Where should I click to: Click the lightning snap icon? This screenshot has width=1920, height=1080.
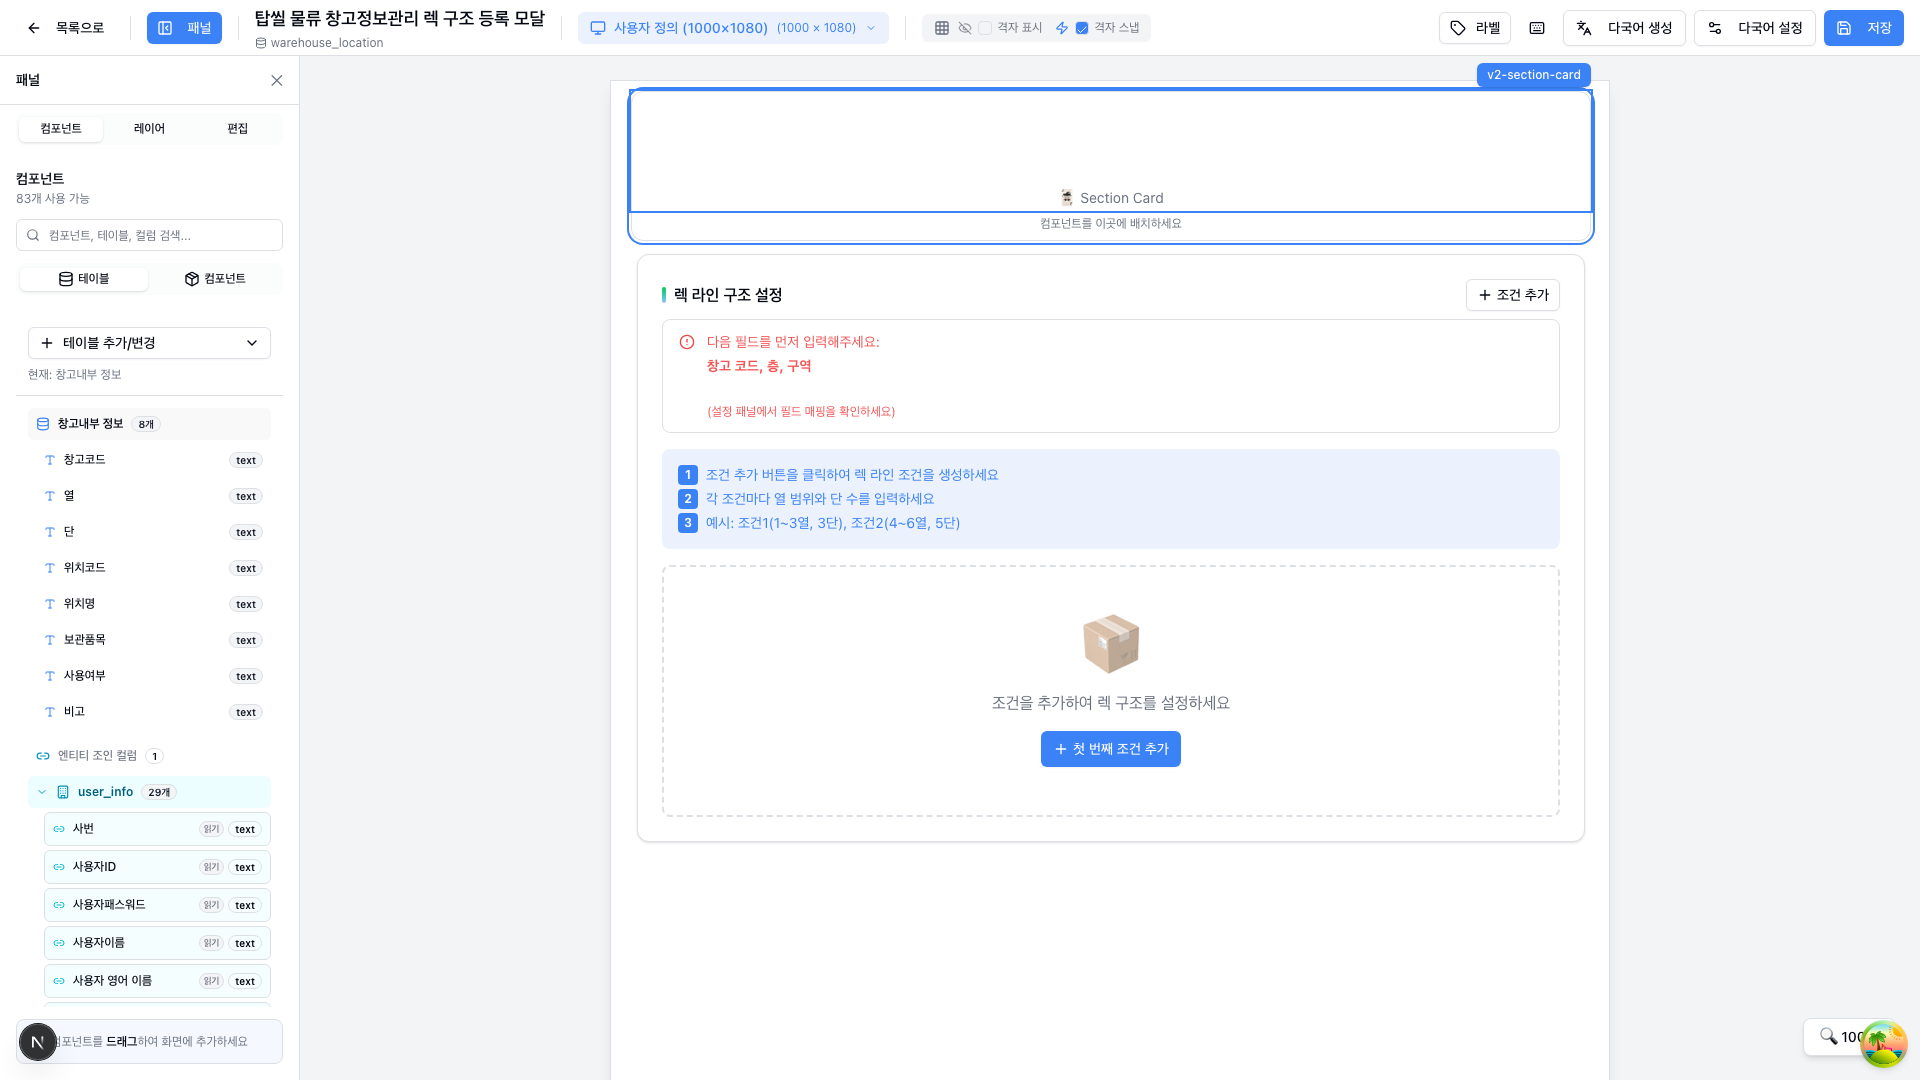(1062, 28)
